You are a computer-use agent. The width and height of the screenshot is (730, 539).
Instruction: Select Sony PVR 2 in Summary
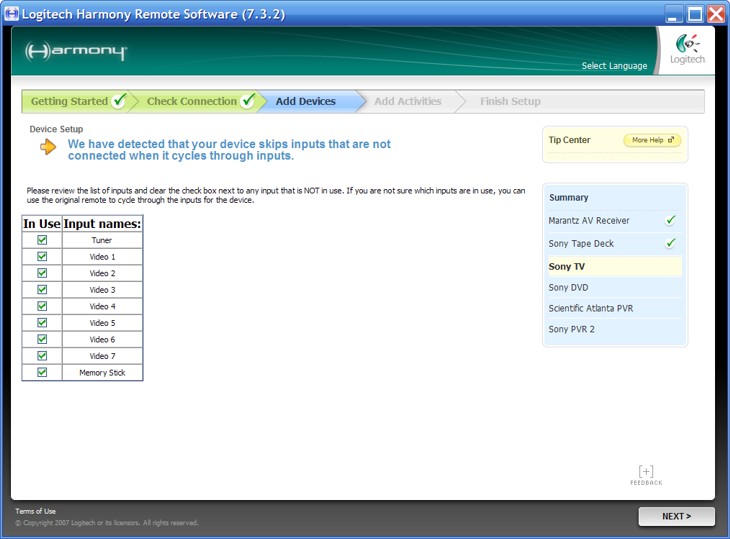point(571,329)
